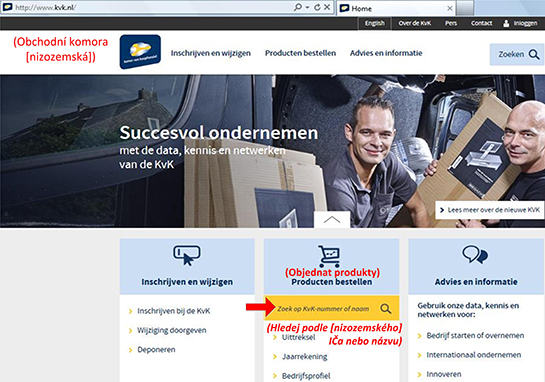Open the Lees meer over de nieuwe KvK link

point(489,210)
